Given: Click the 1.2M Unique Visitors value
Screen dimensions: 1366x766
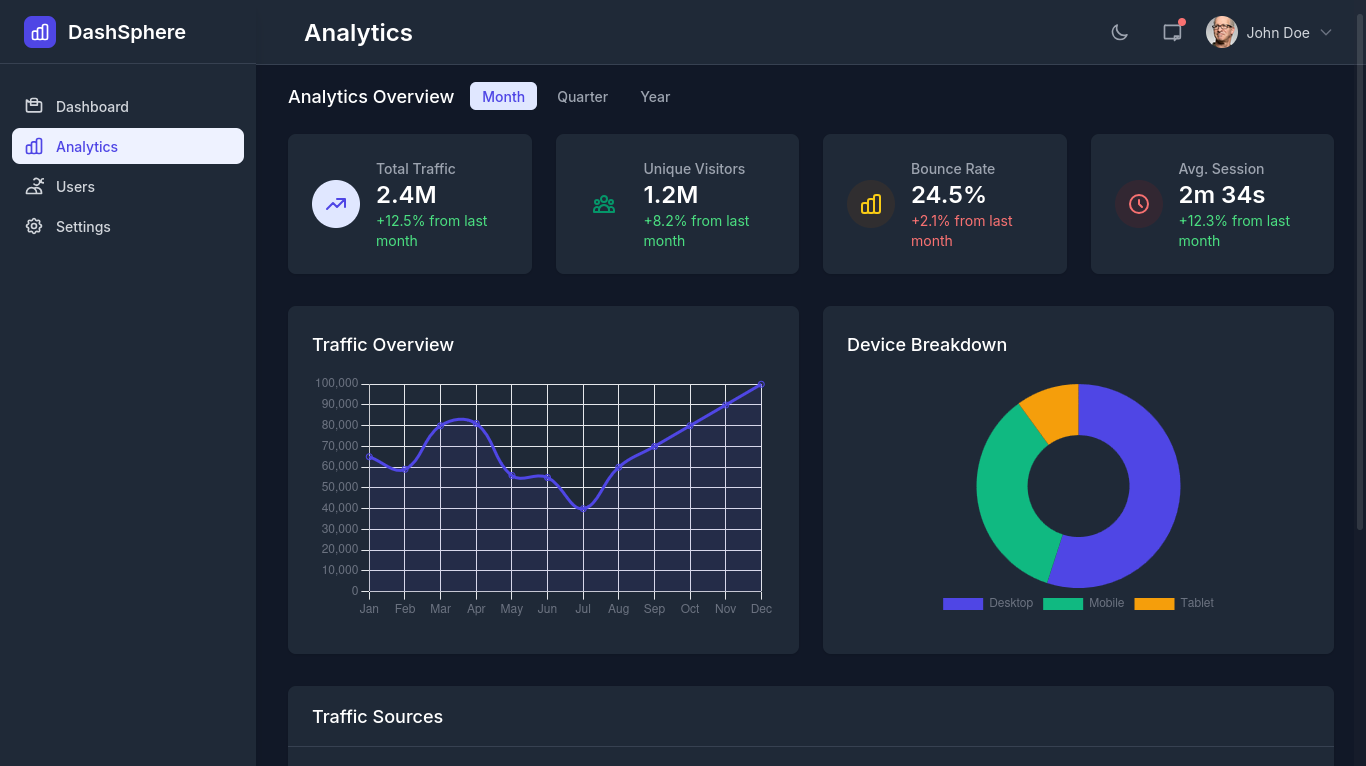Looking at the screenshot, I should pos(671,195).
